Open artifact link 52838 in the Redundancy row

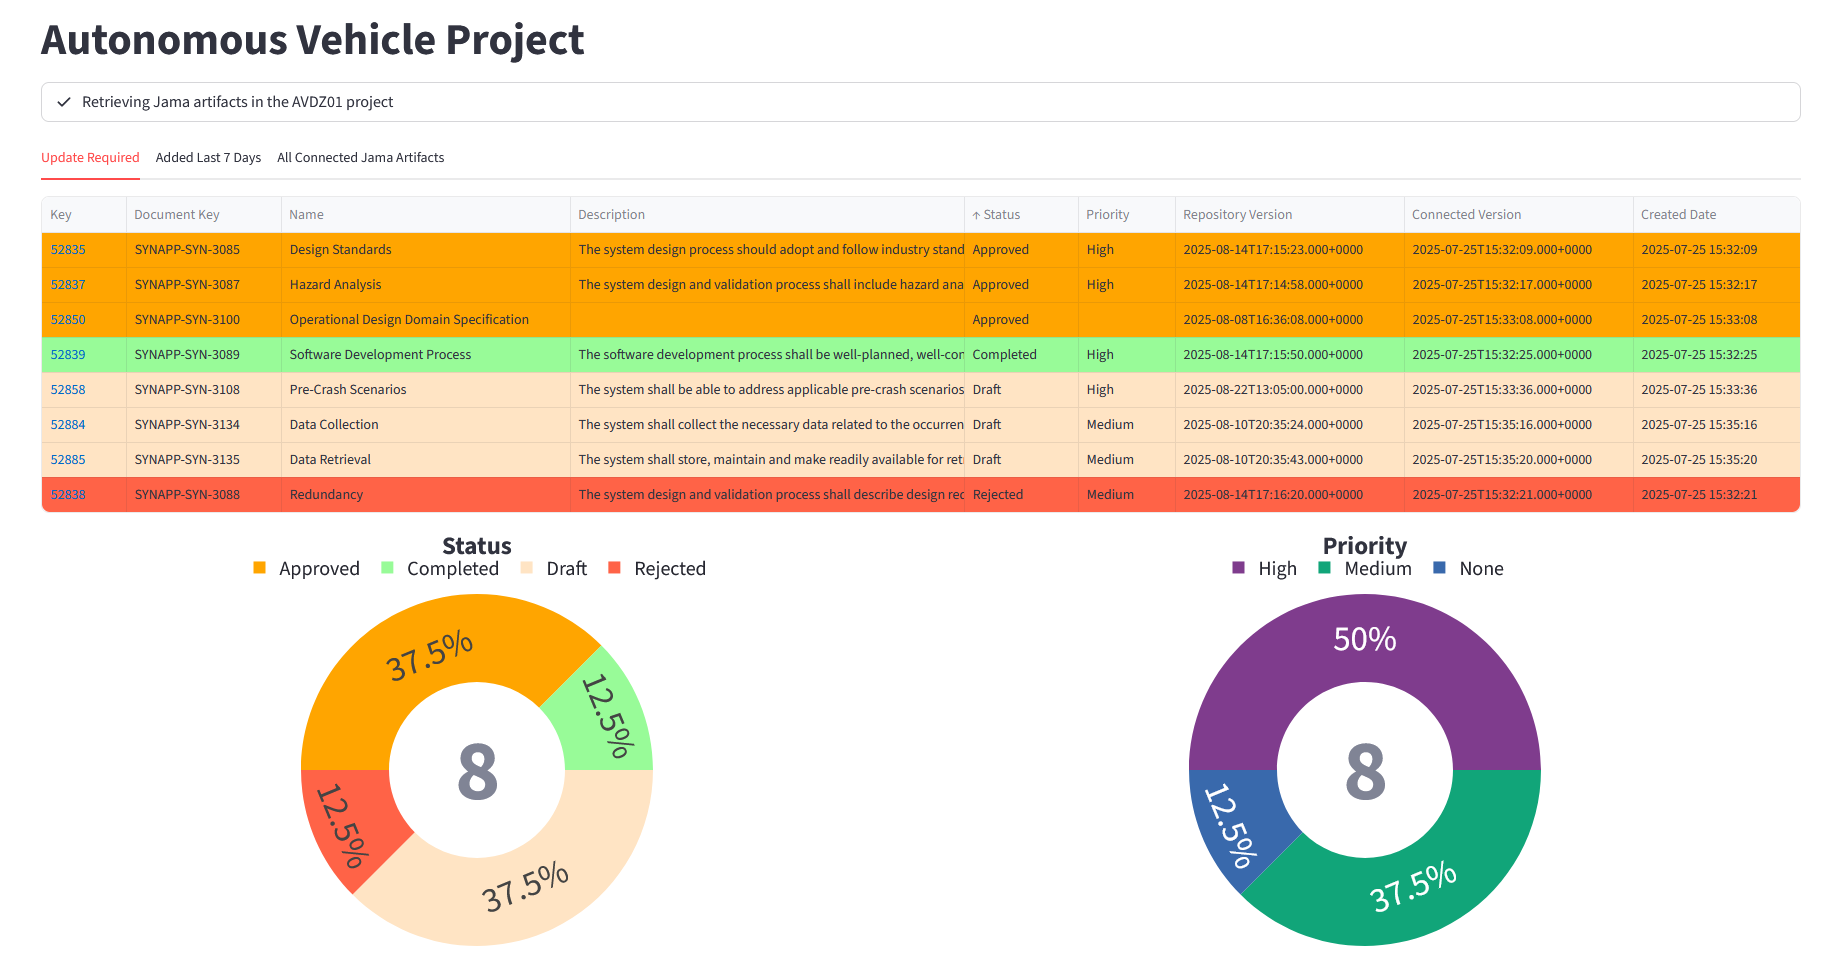click(68, 495)
